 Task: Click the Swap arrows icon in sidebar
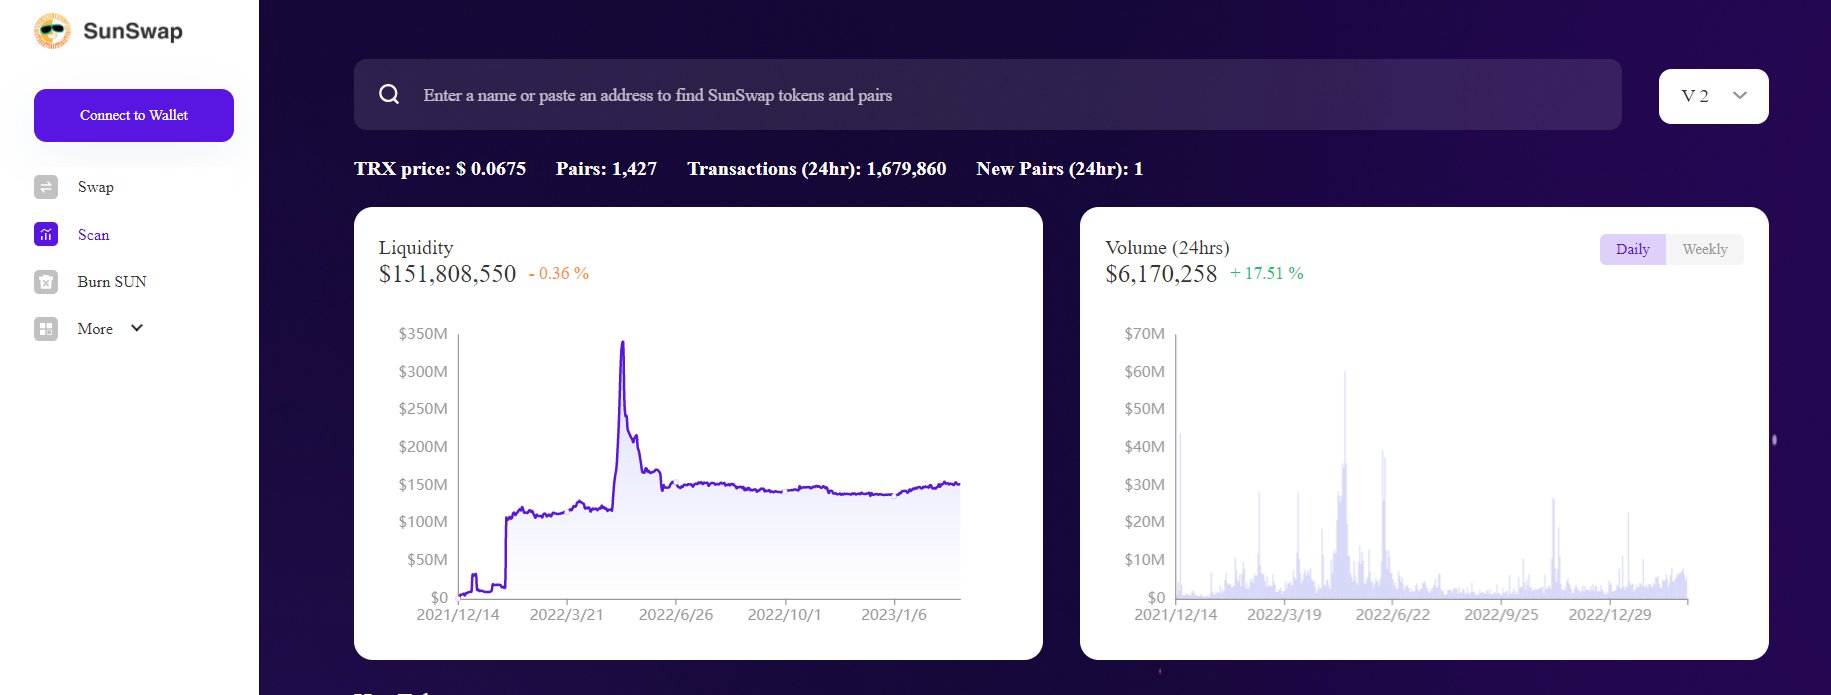pyautogui.click(x=46, y=187)
